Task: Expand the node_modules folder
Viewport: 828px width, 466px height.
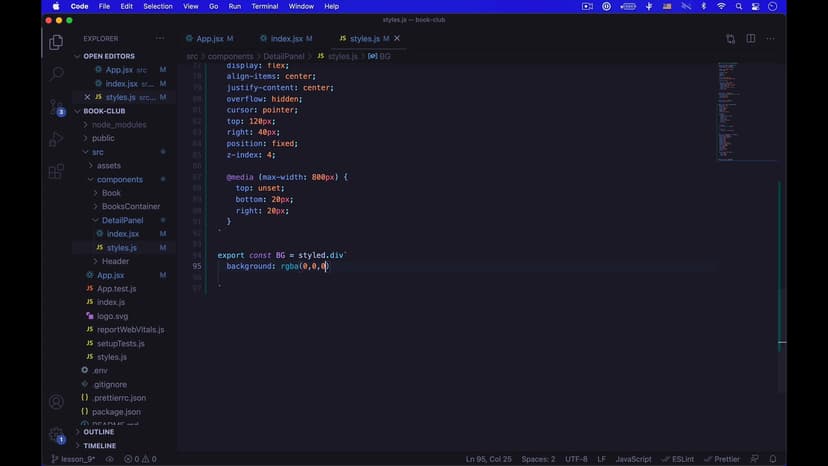Action: tap(118, 125)
